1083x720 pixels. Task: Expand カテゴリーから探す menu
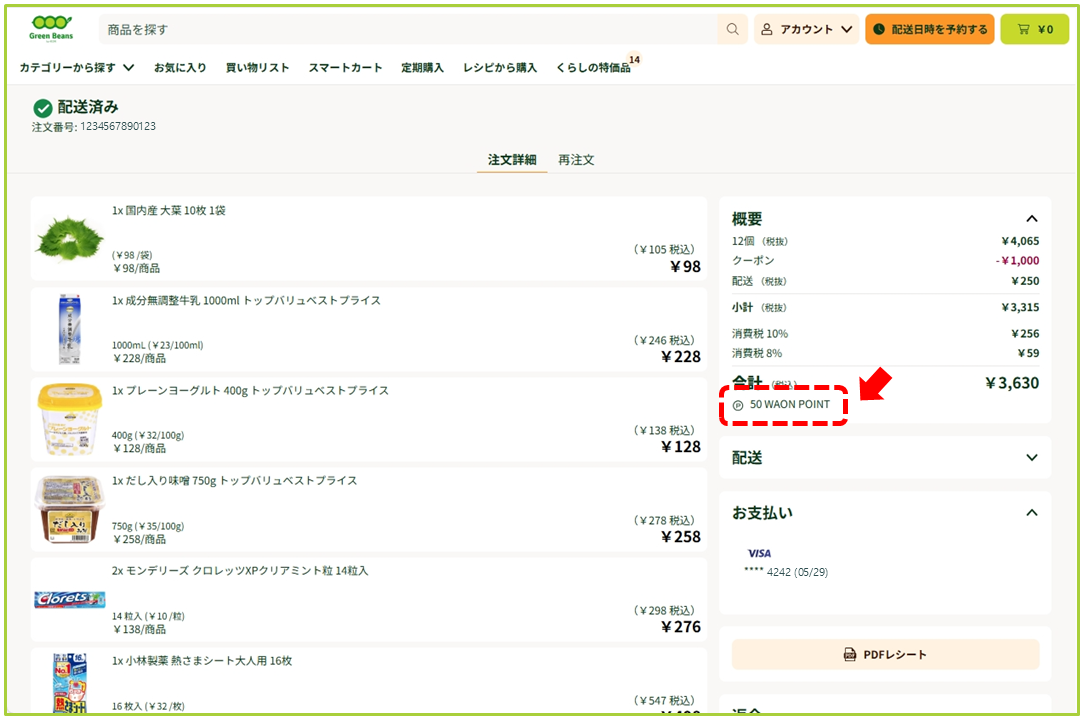coord(77,68)
